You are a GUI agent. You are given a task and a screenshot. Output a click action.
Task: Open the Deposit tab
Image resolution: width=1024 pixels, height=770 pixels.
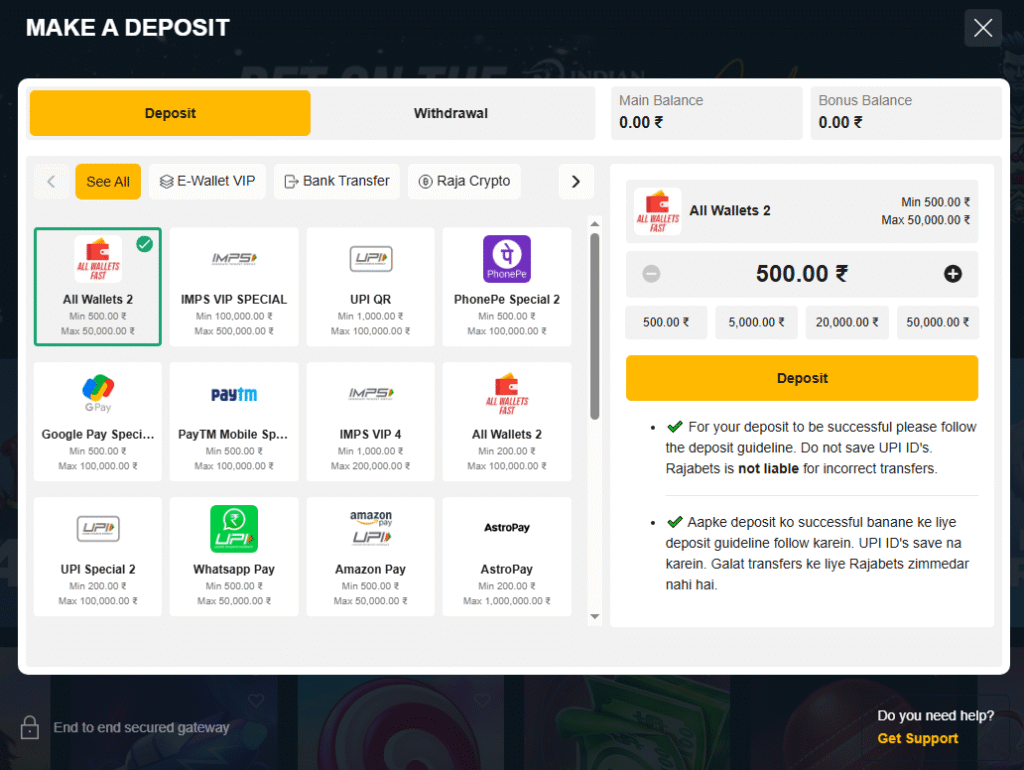[x=170, y=113]
